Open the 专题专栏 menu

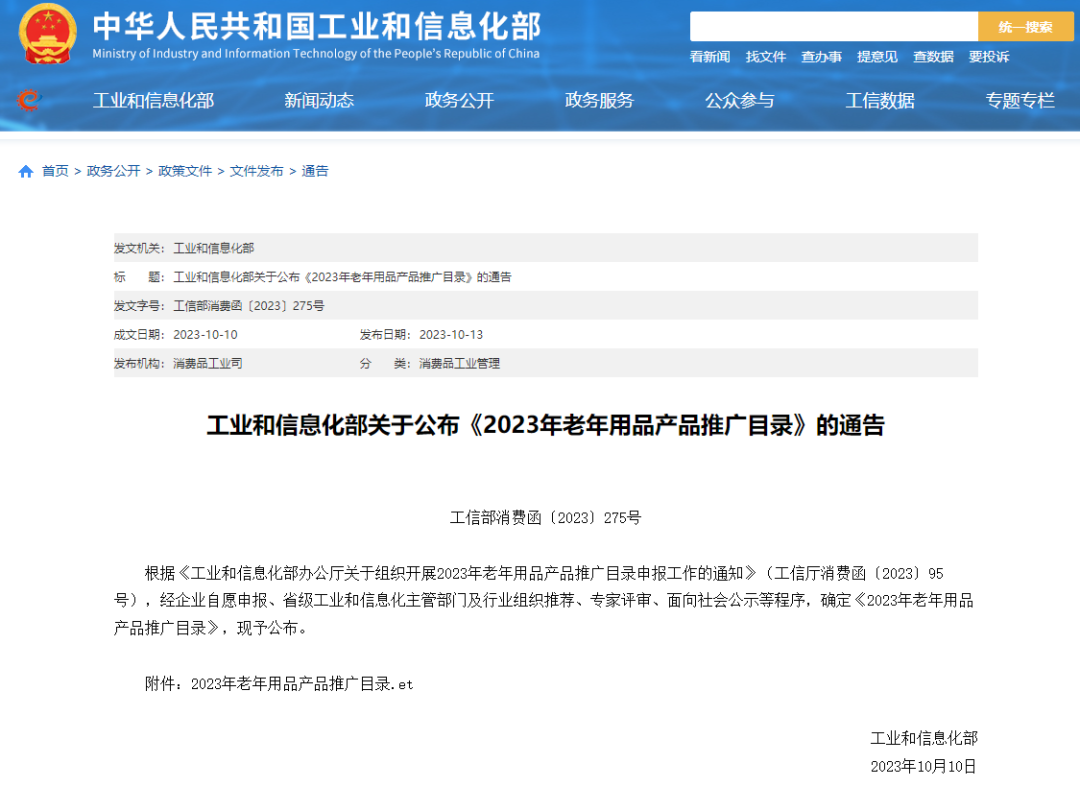click(1019, 100)
